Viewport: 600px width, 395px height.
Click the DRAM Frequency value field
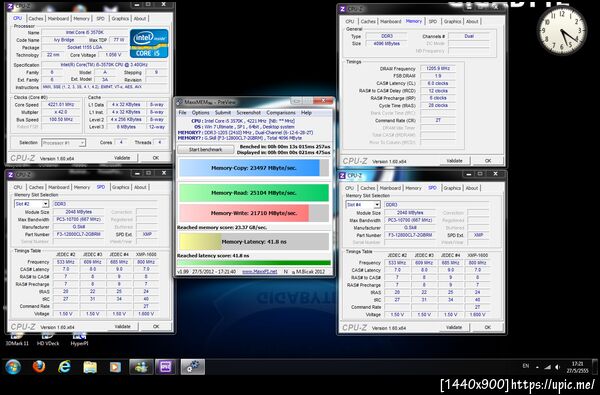coord(438,69)
